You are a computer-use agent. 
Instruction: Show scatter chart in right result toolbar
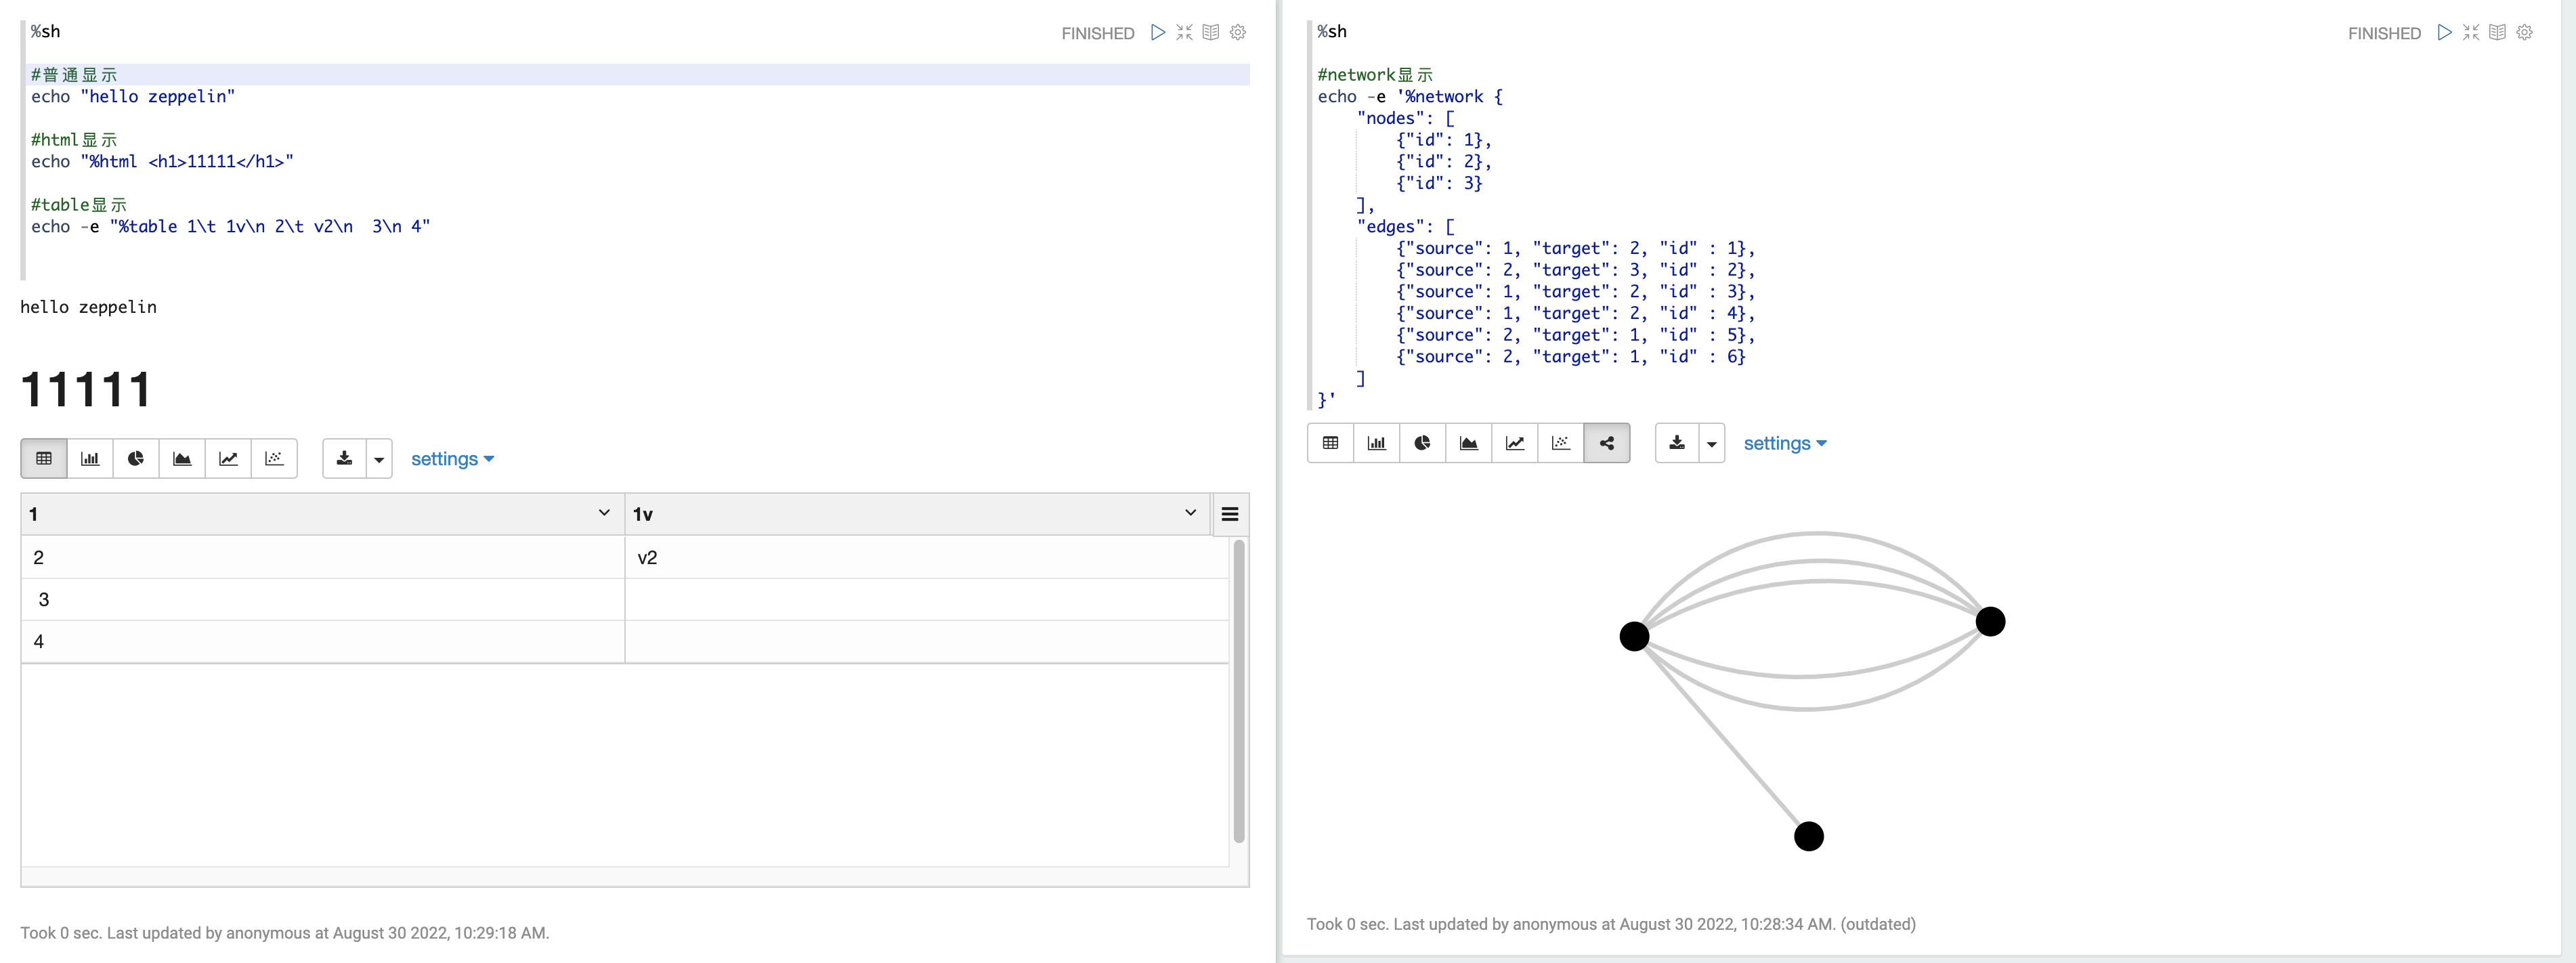[1561, 443]
